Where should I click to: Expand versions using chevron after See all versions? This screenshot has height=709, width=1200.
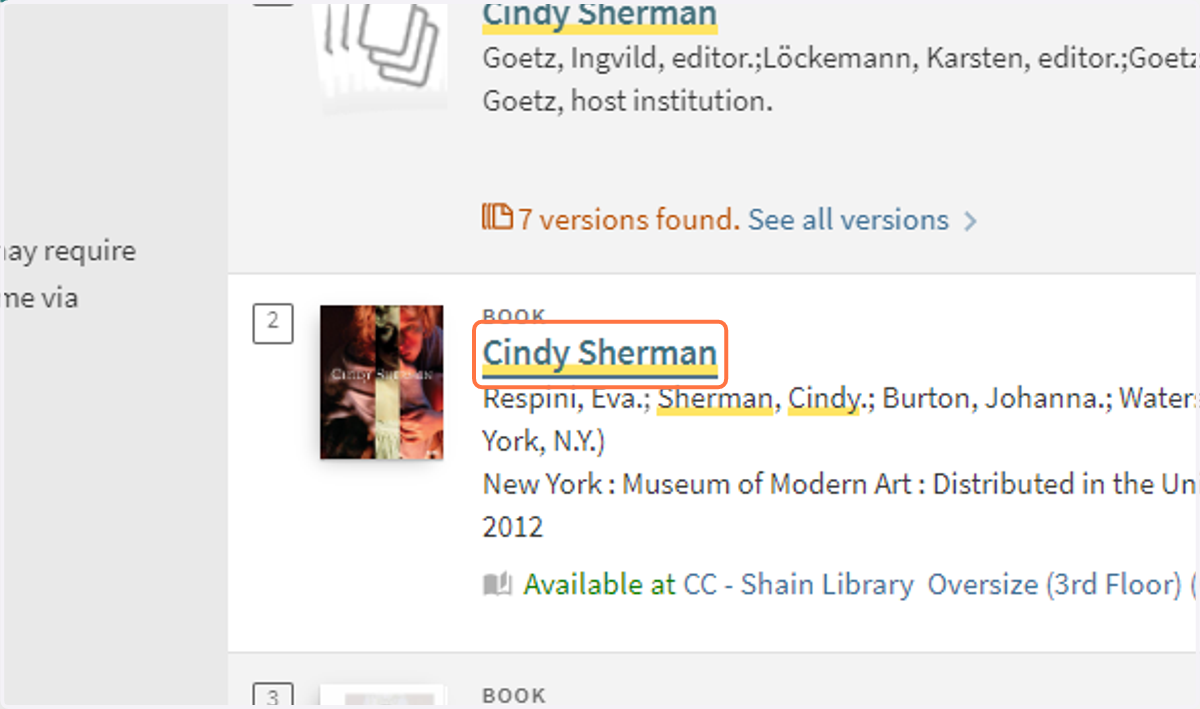970,221
